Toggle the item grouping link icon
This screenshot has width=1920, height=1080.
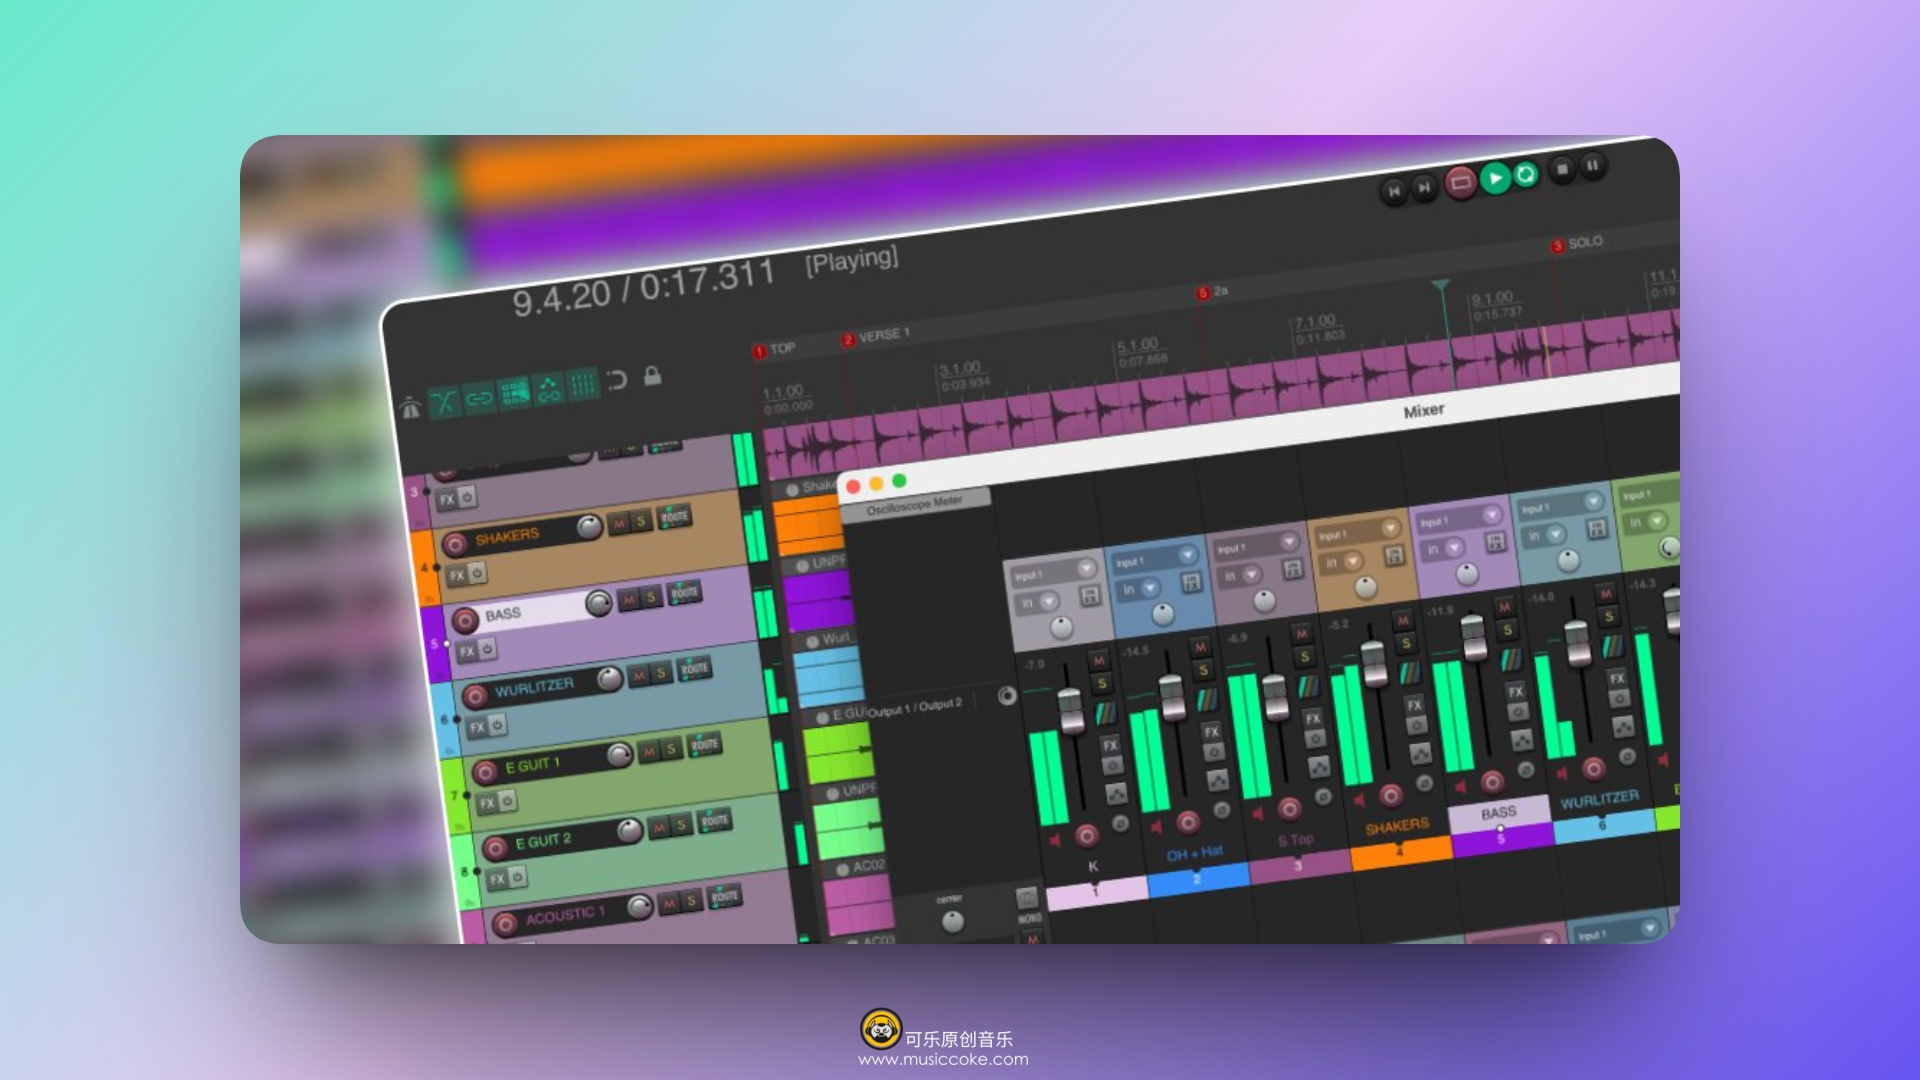[x=479, y=399]
